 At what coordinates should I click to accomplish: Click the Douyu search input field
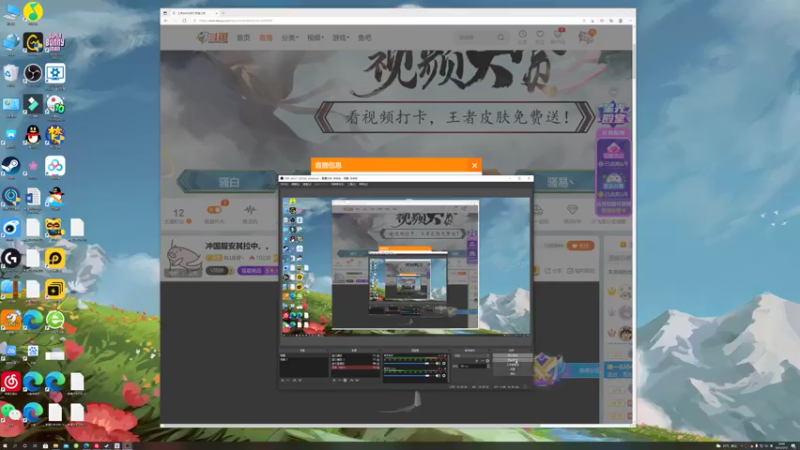coord(476,37)
